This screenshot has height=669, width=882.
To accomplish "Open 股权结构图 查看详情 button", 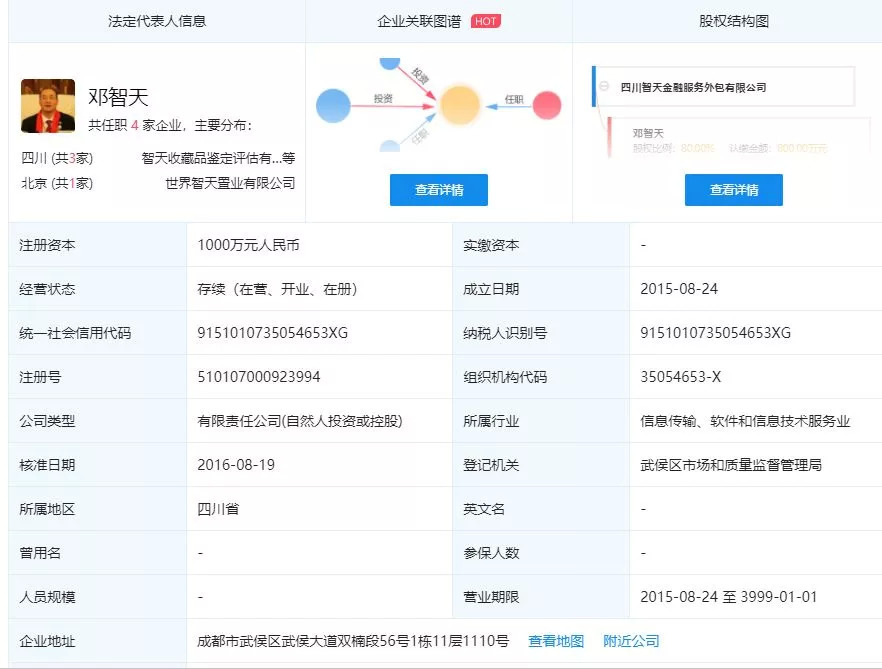I will coord(733,190).
